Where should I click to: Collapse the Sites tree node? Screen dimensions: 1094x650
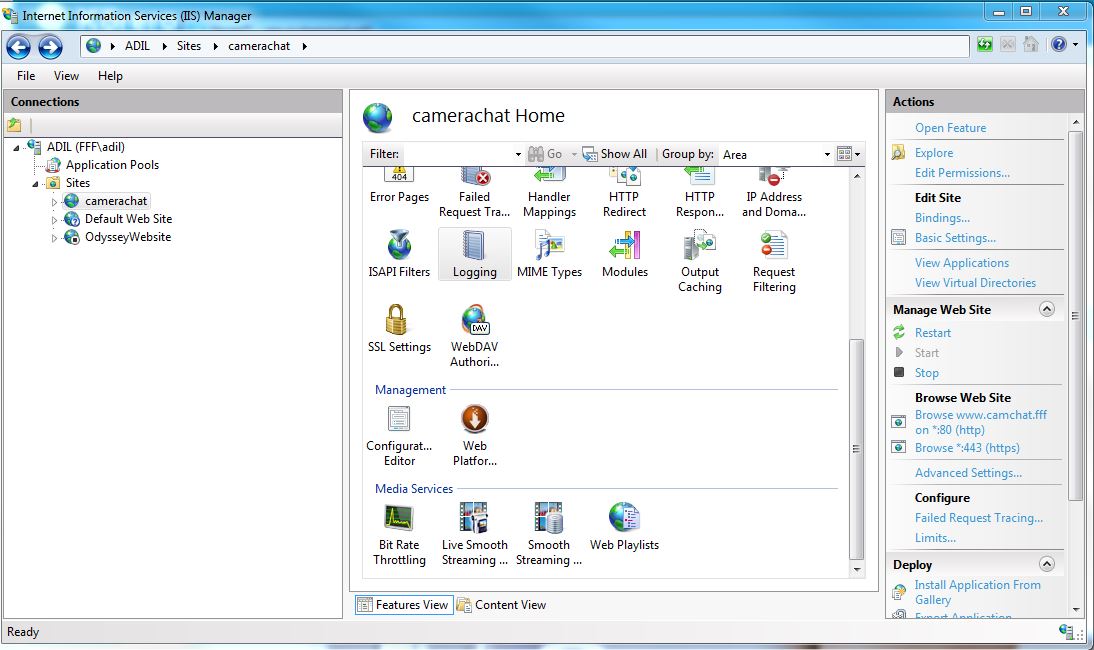[x=35, y=184]
